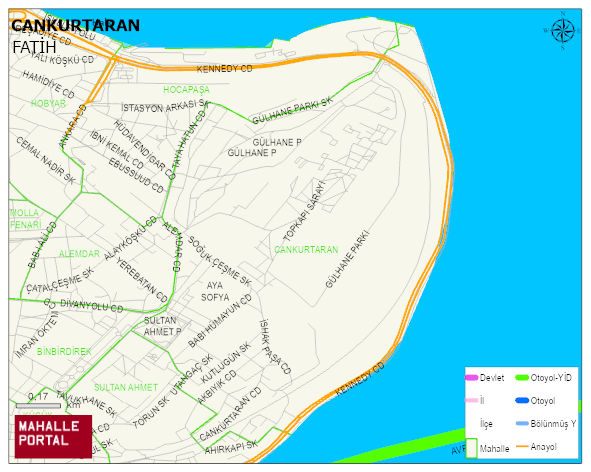Click the BABI HÜMAYUN CD label
This screenshot has width=591, height=472.
(x=220, y=320)
